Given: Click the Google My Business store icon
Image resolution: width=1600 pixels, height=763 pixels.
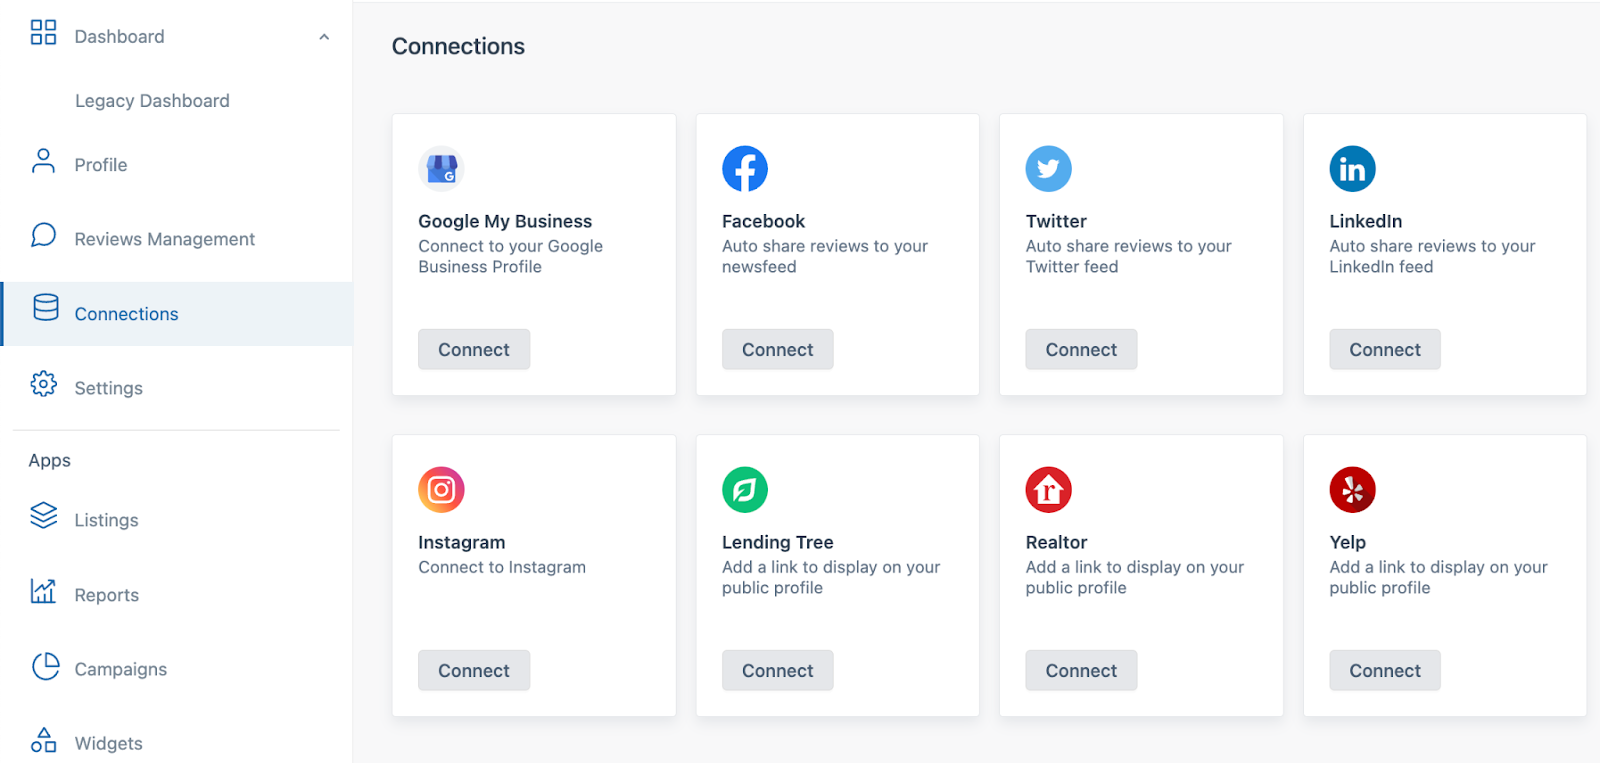Looking at the screenshot, I should tap(441, 169).
